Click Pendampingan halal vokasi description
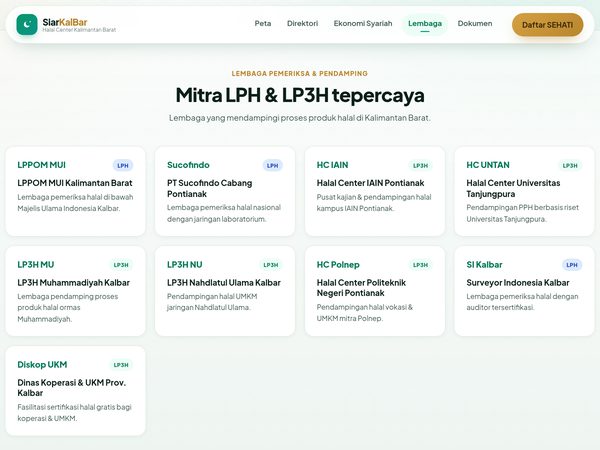 click(x=365, y=313)
